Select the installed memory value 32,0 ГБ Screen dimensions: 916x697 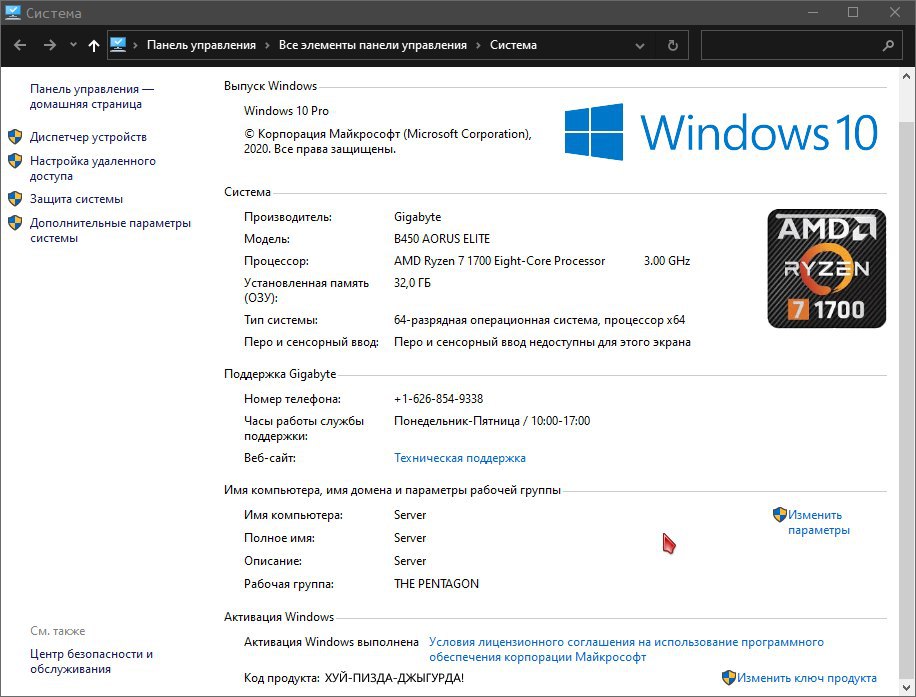click(x=412, y=283)
